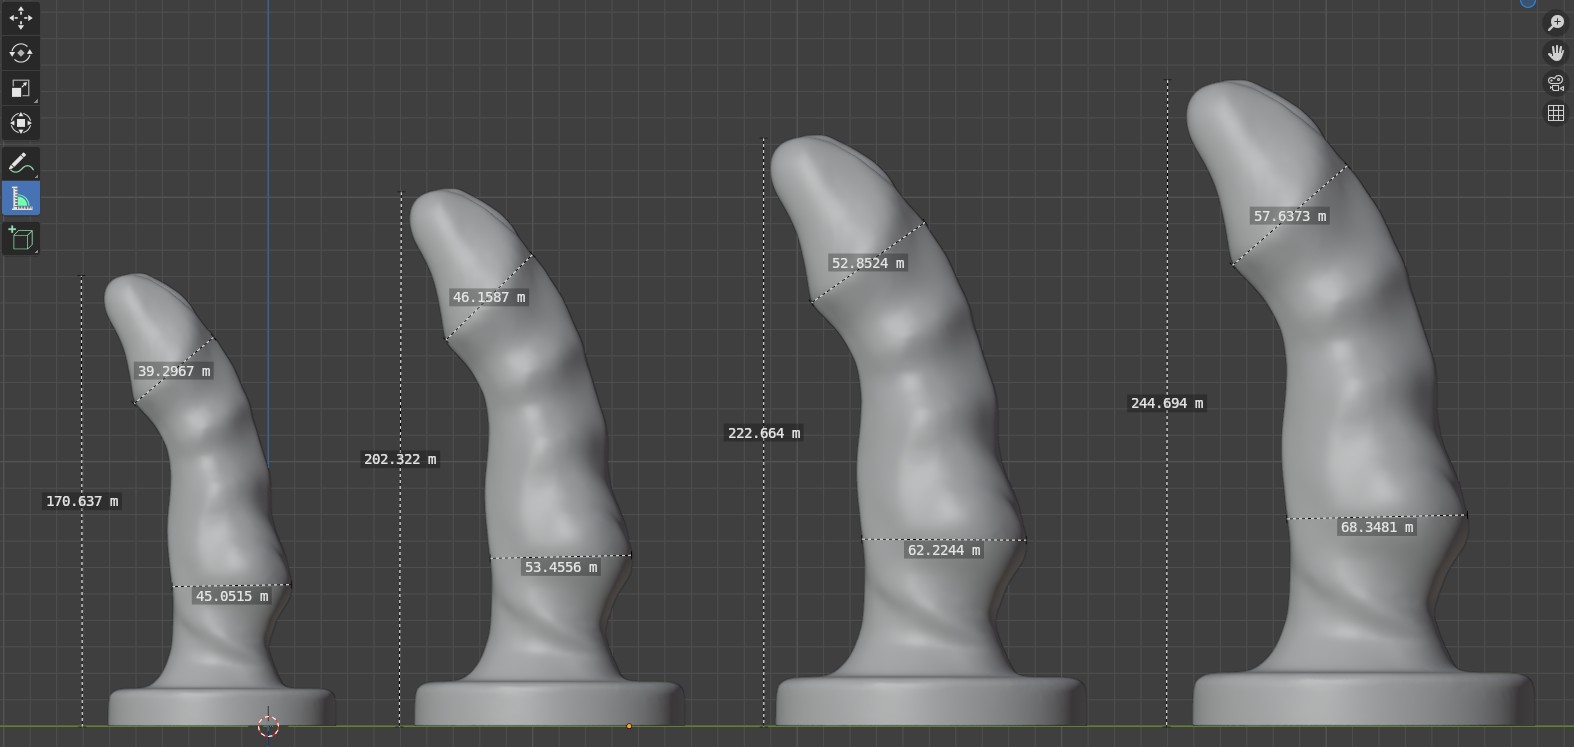Activate the Scale tool

[21, 88]
